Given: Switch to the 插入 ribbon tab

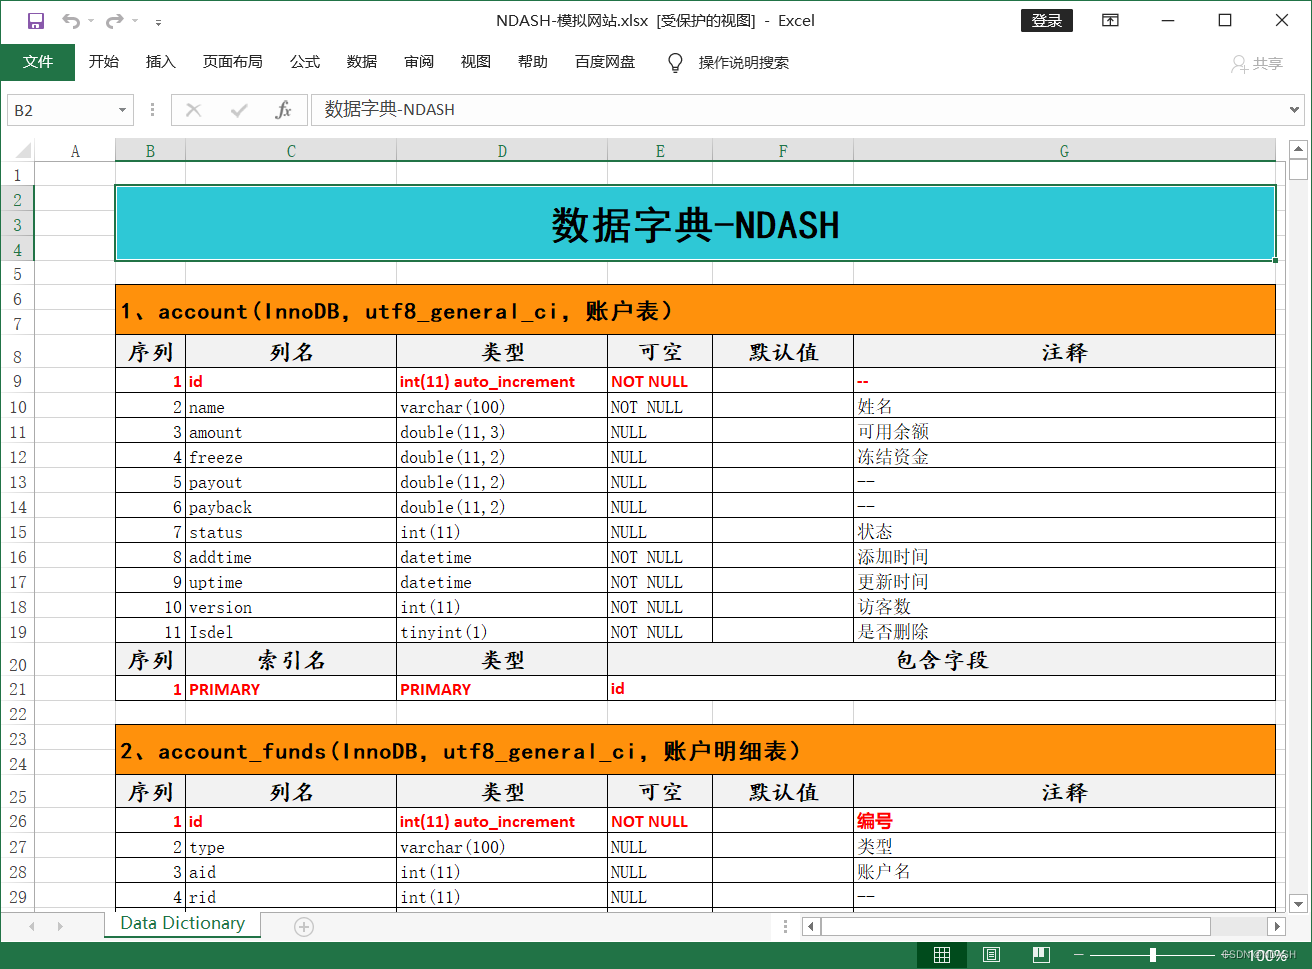Looking at the screenshot, I should (x=160, y=62).
